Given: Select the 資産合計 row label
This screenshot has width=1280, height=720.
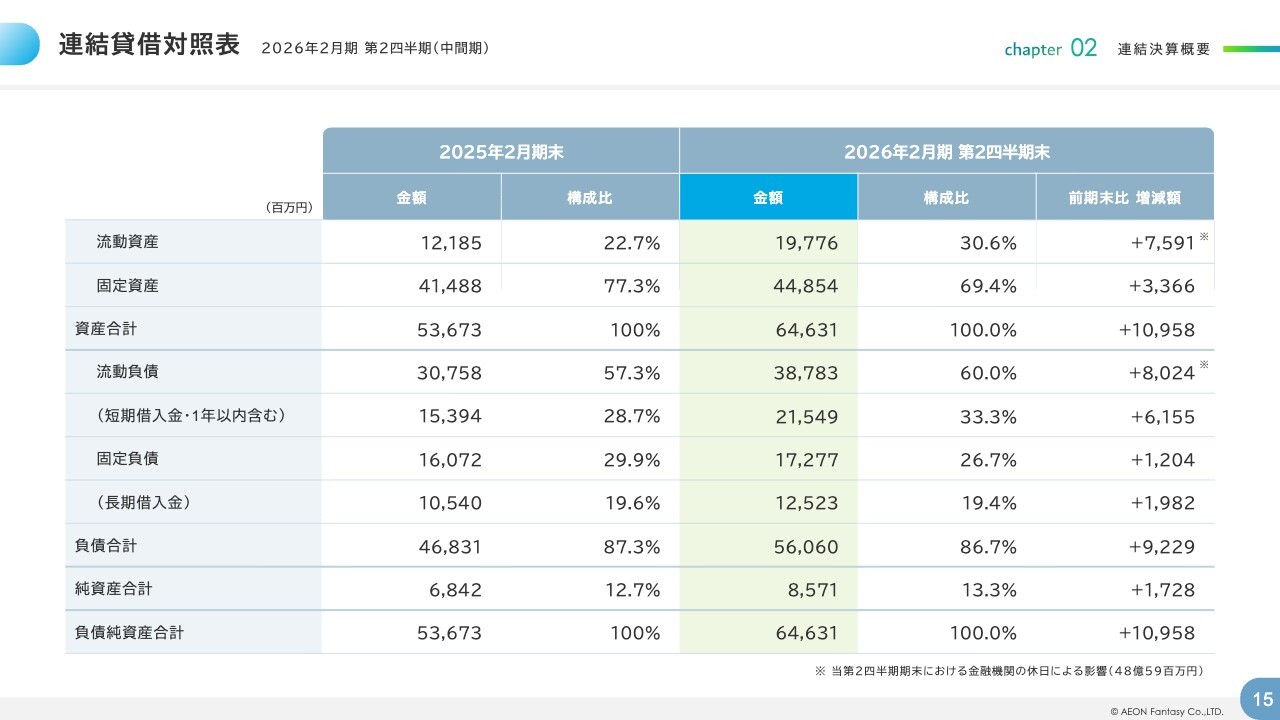Looking at the screenshot, I should tap(105, 329).
